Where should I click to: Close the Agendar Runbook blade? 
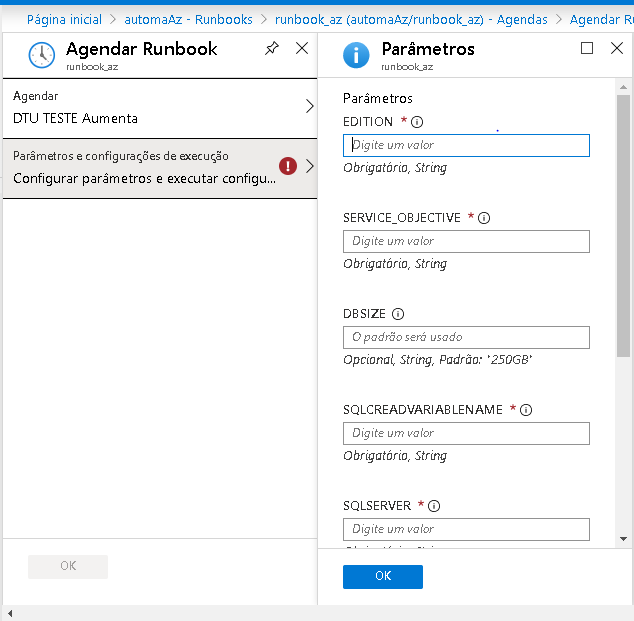pos(302,48)
